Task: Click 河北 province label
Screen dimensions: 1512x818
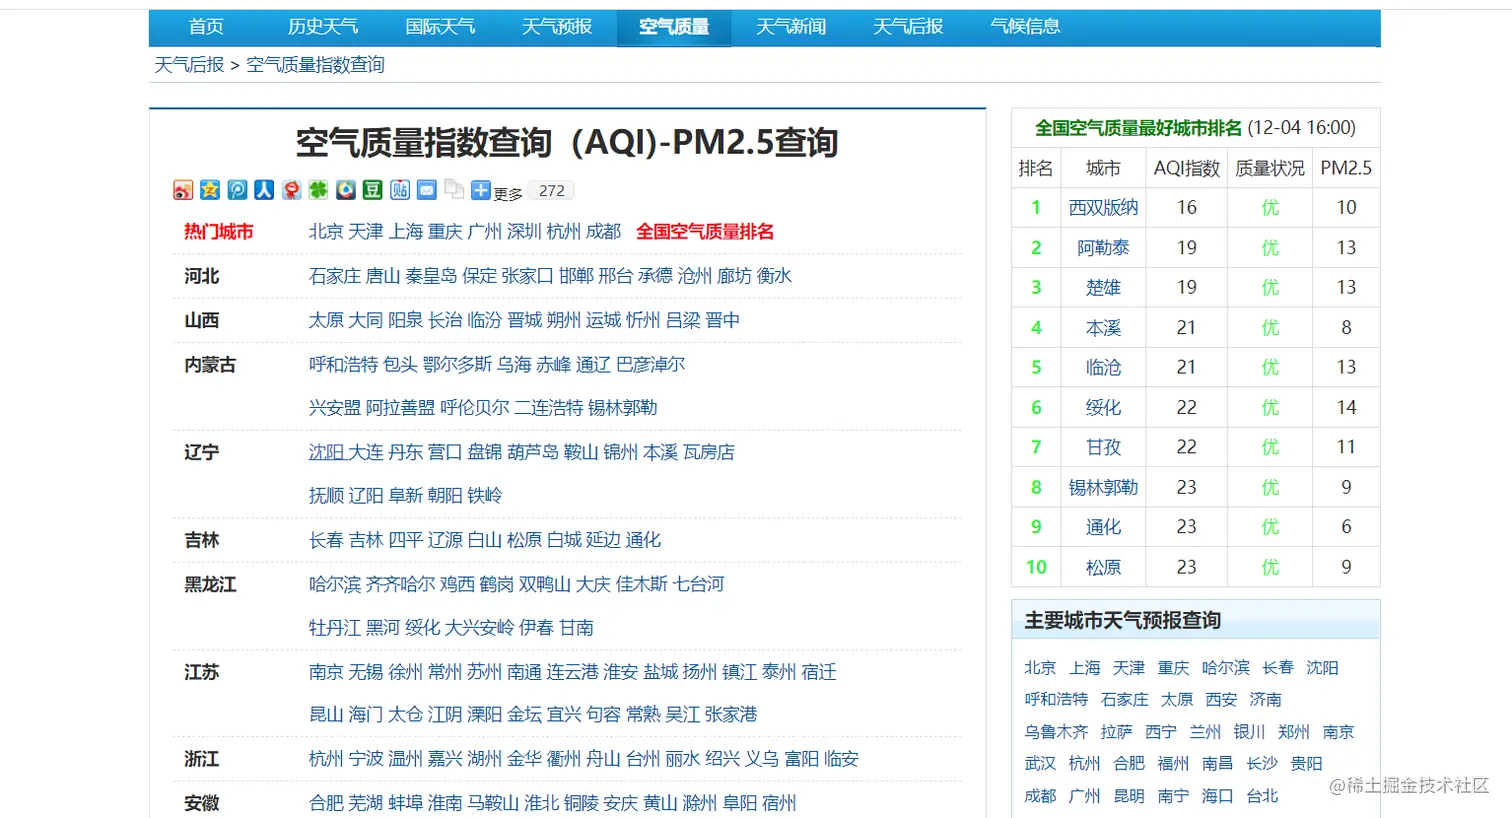Action: click(201, 276)
